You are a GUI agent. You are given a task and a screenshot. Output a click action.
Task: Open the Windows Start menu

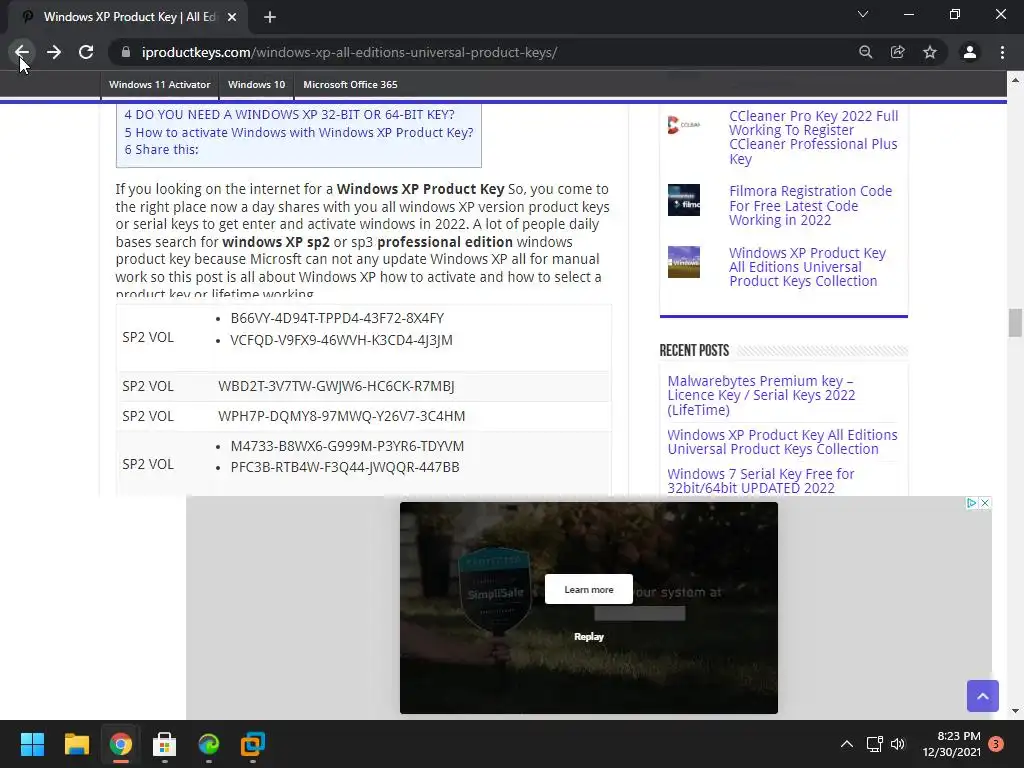(32, 744)
